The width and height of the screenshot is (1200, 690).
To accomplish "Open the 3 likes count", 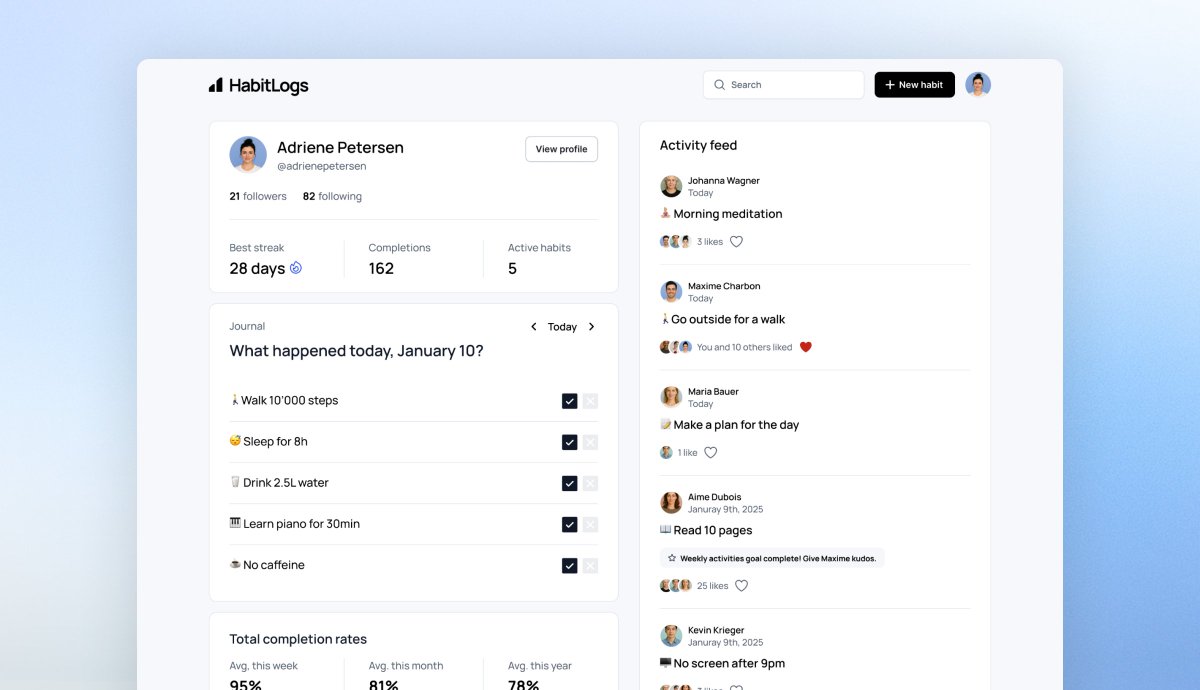I will [710, 242].
